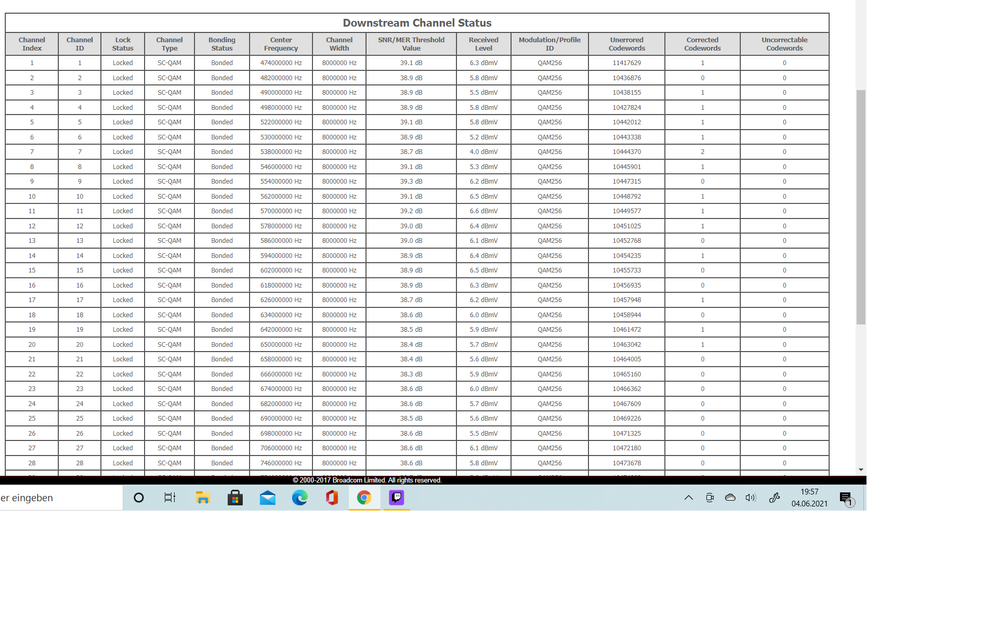
Task: Click the 39.2 dB SNR value
Action: point(411,211)
